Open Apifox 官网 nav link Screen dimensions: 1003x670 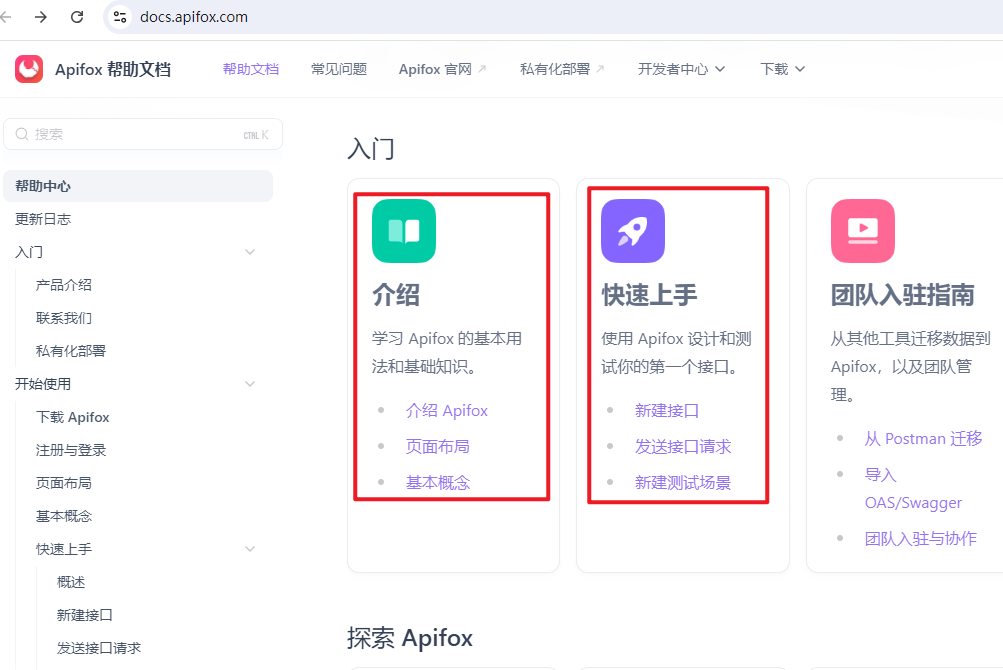pos(435,69)
